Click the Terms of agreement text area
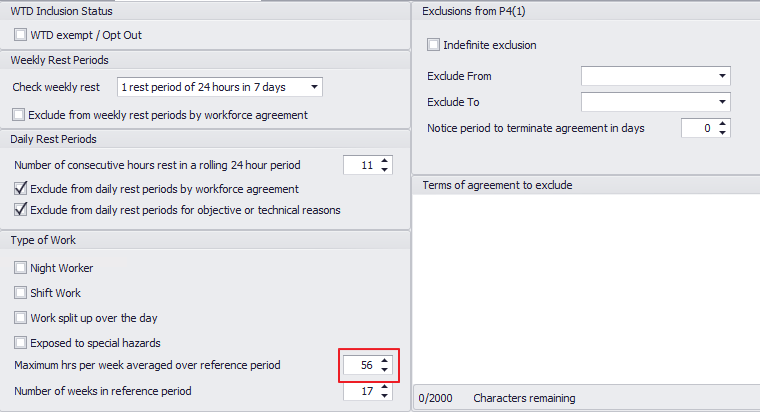760x413 pixels. (585, 285)
